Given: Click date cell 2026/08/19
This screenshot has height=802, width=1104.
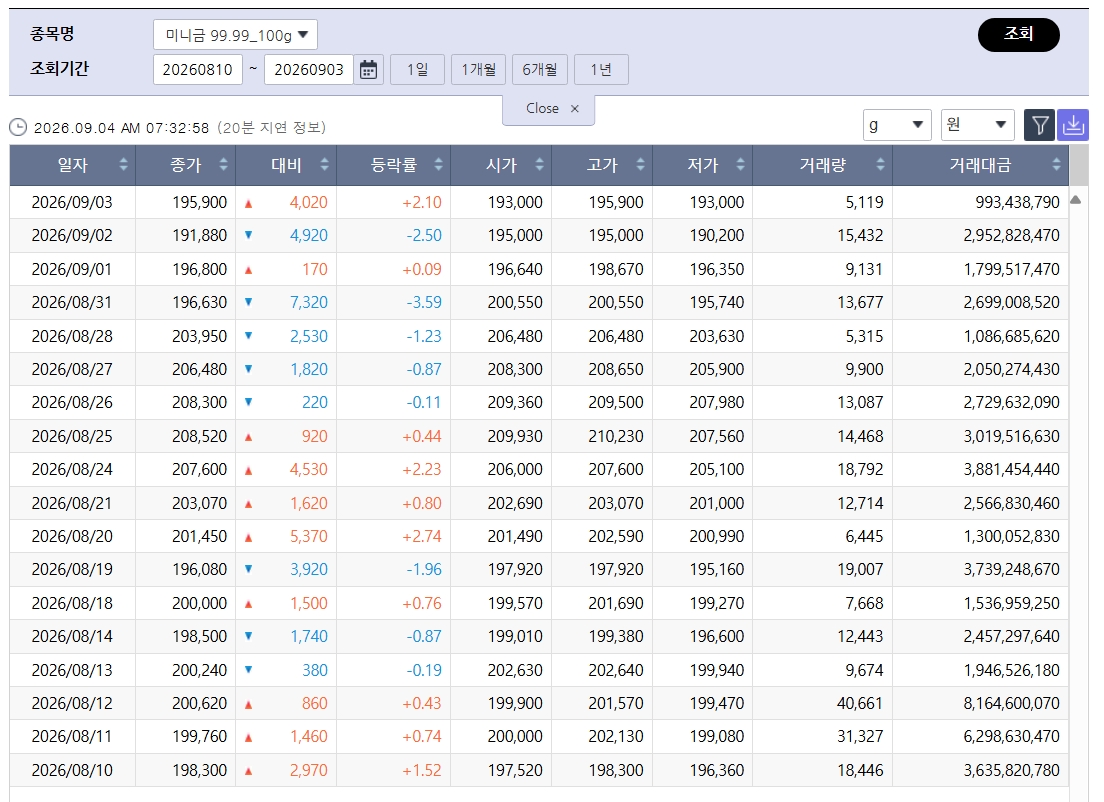Looking at the screenshot, I should click(x=72, y=570).
